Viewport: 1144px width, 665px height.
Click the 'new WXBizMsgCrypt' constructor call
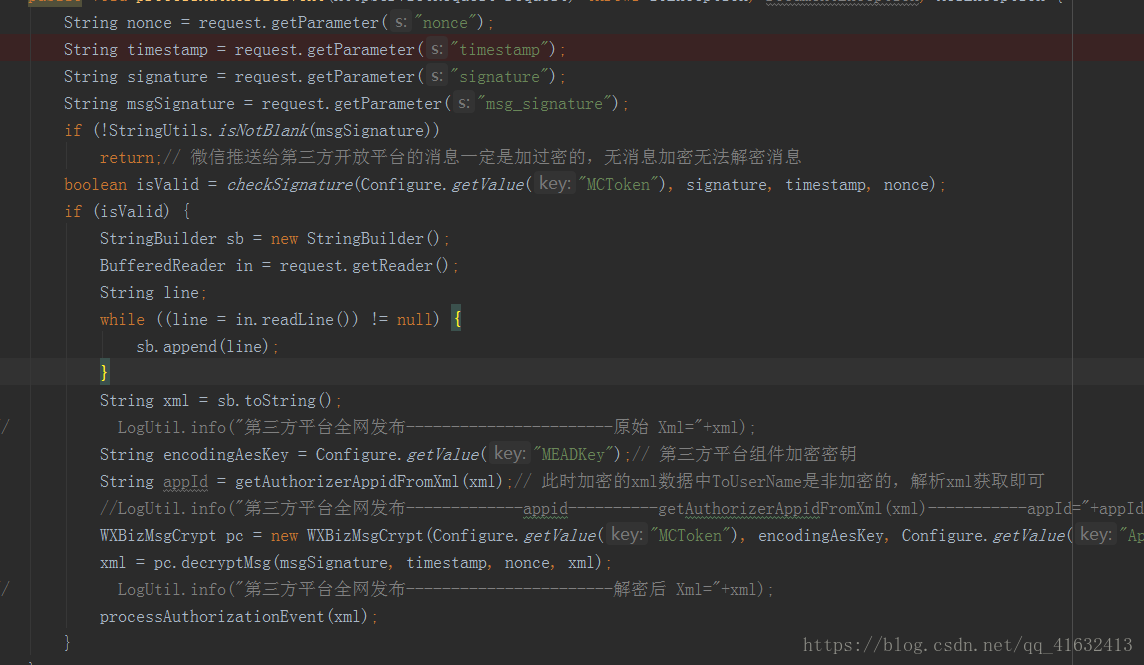coord(347,536)
